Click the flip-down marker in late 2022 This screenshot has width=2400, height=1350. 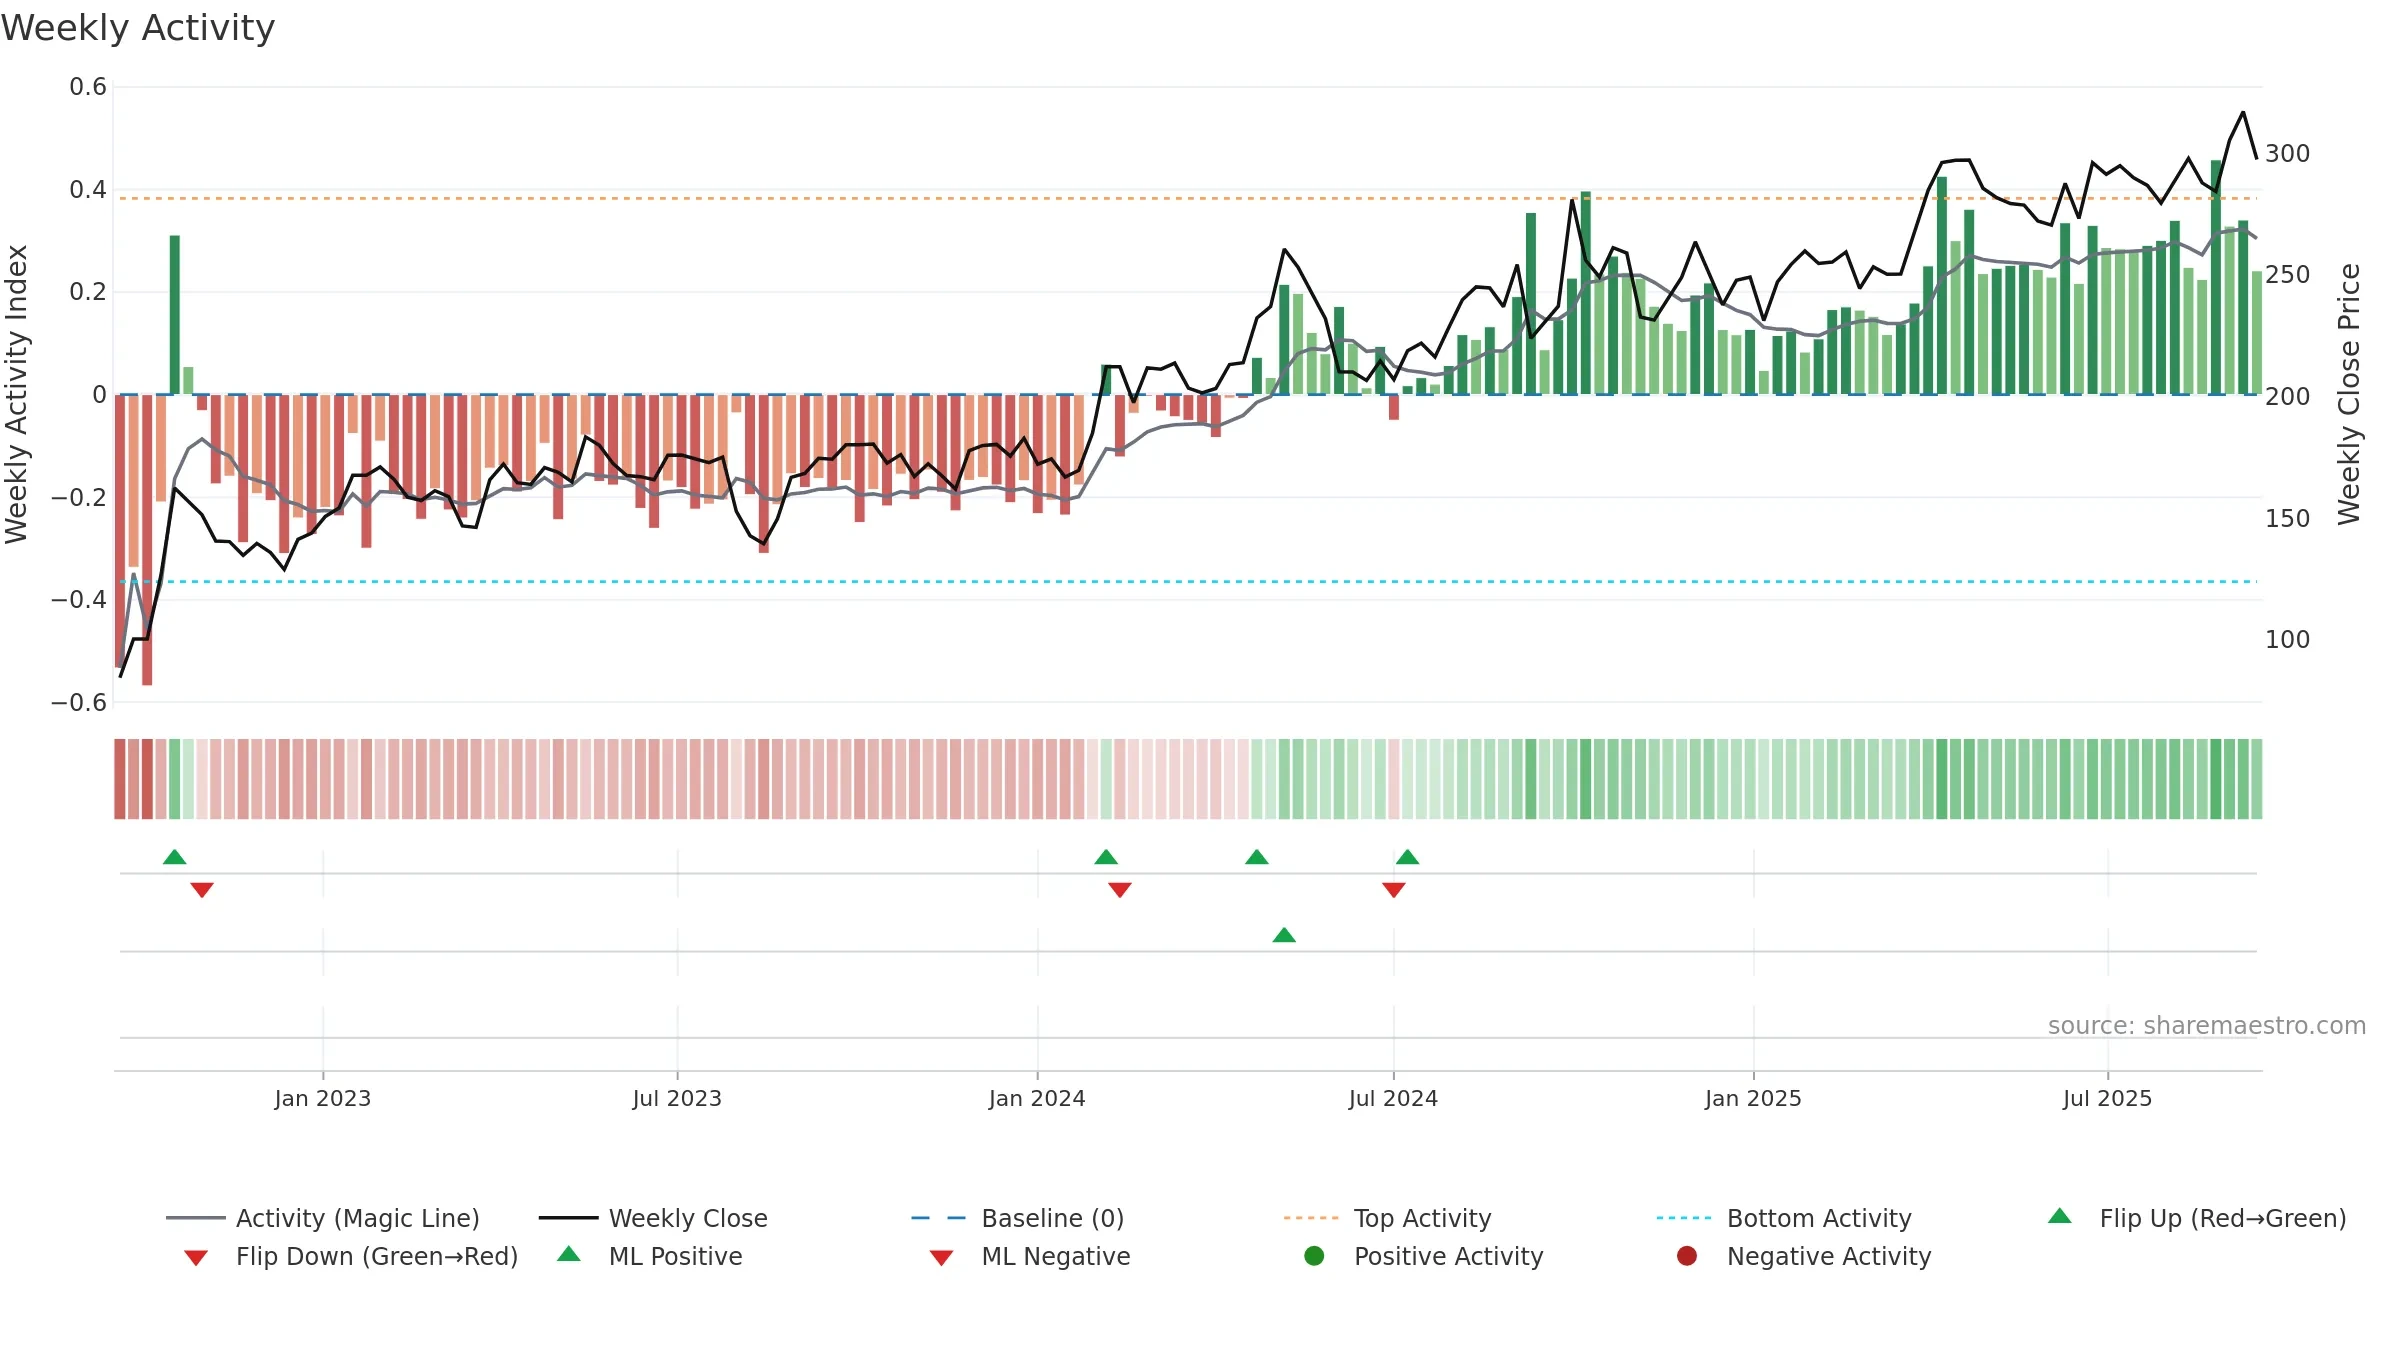tap(202, 890)
